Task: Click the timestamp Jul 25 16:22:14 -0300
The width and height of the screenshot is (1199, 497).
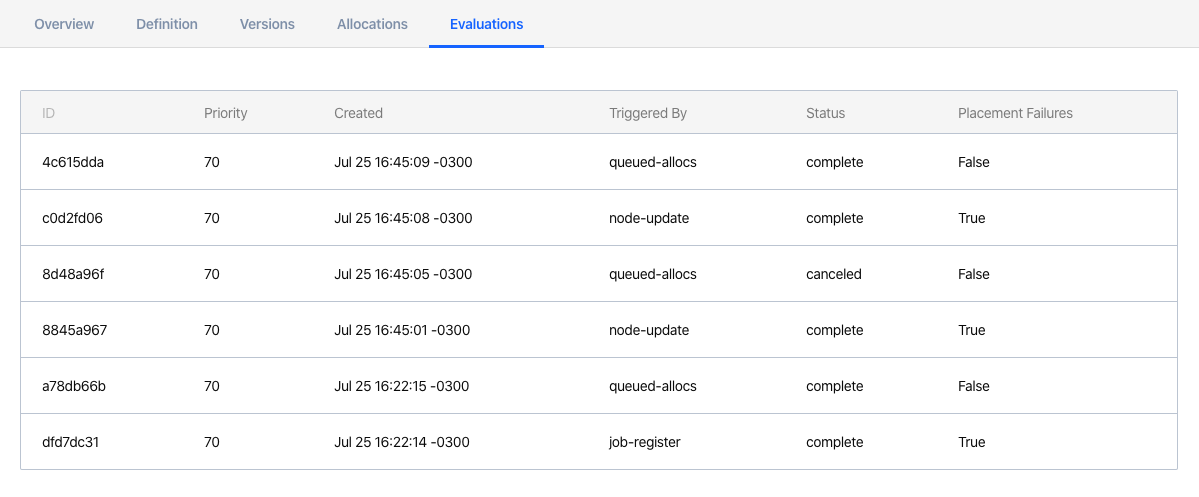Action: click(x=401, y=442)
